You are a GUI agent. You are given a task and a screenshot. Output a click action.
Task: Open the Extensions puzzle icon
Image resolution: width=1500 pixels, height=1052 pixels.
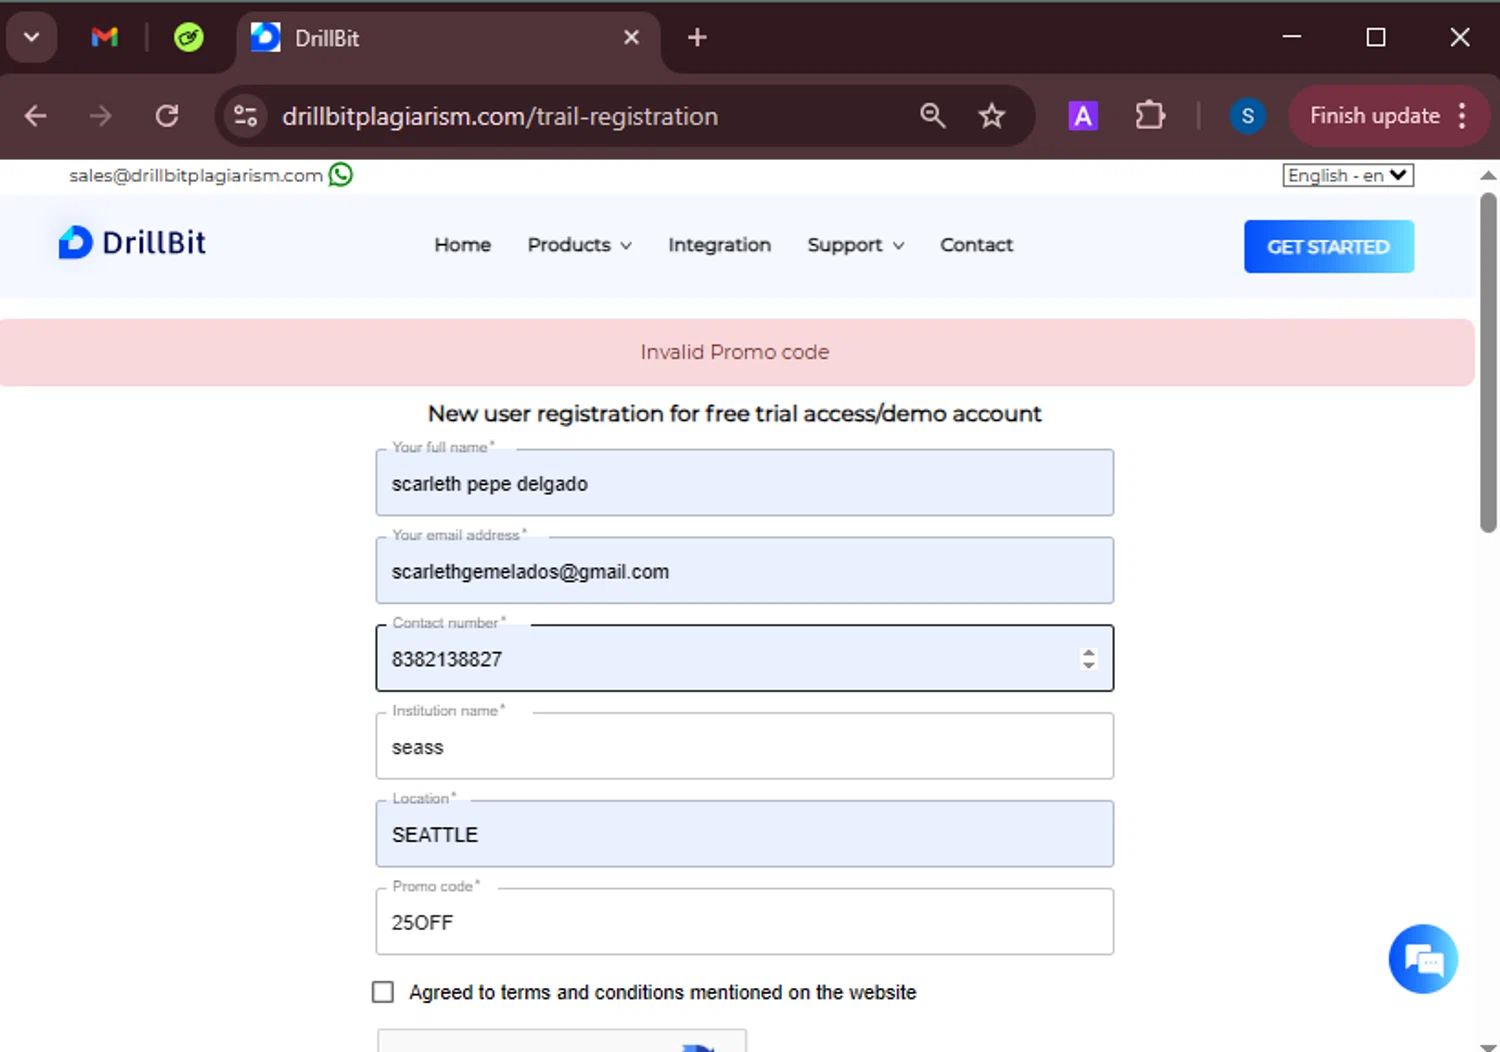tap(1150, 116)
